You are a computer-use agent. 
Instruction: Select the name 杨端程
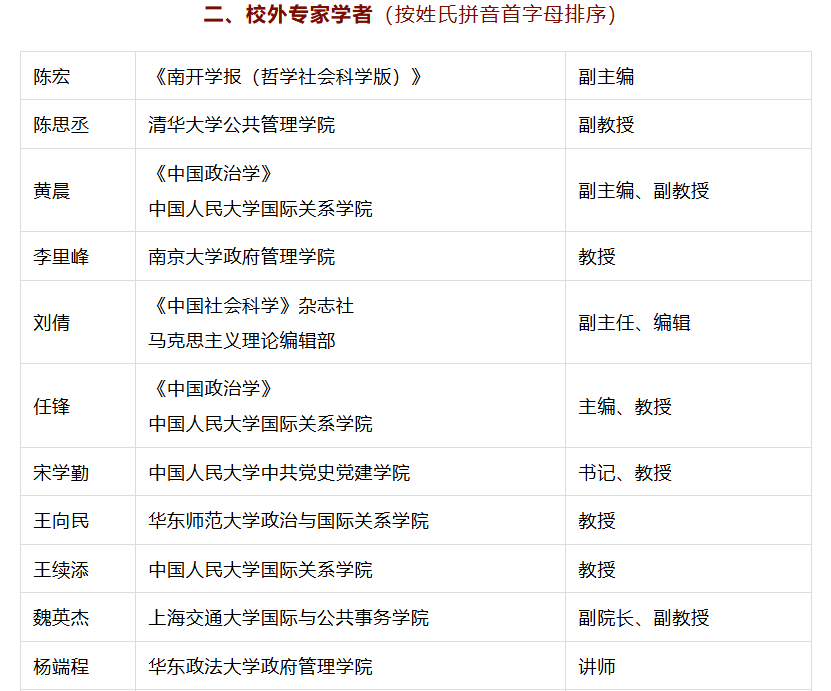(x=61, y=667)
